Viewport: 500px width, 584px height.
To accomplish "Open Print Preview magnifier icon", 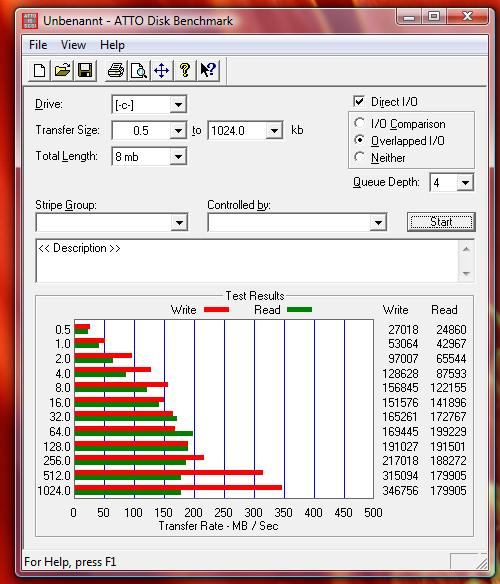I will pos(139,70).
